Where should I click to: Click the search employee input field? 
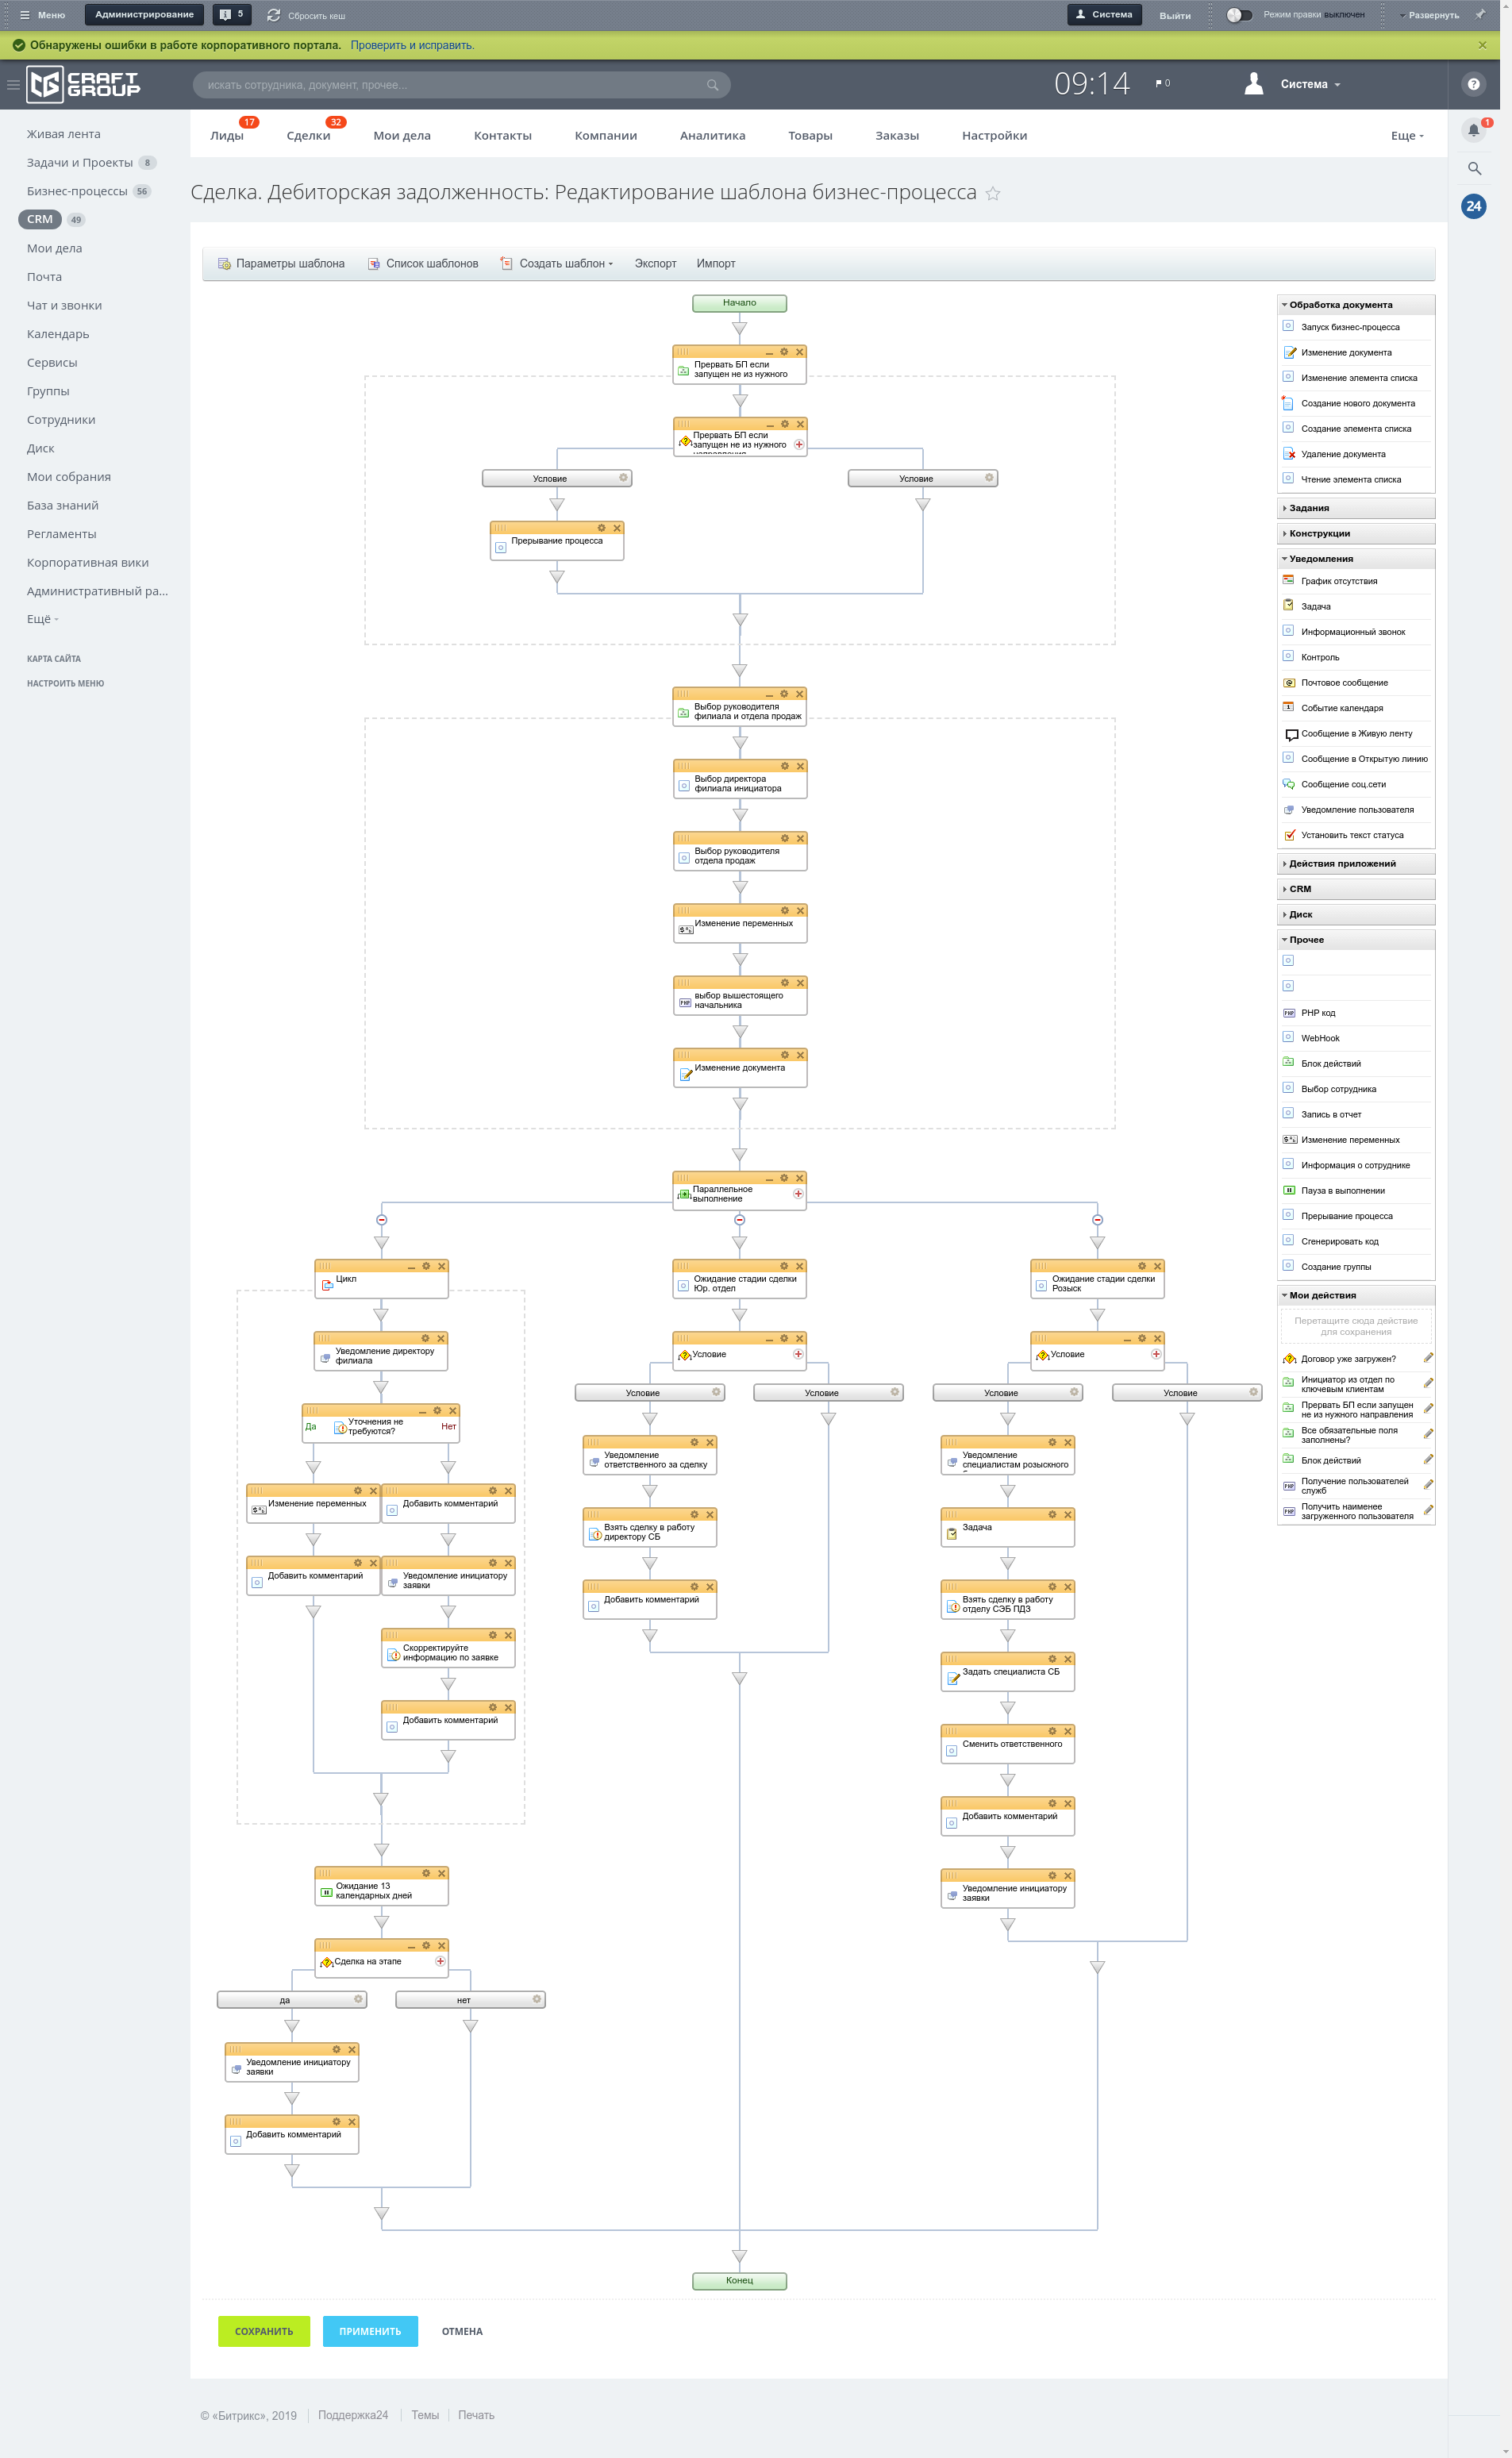click(x=450, y=85)
